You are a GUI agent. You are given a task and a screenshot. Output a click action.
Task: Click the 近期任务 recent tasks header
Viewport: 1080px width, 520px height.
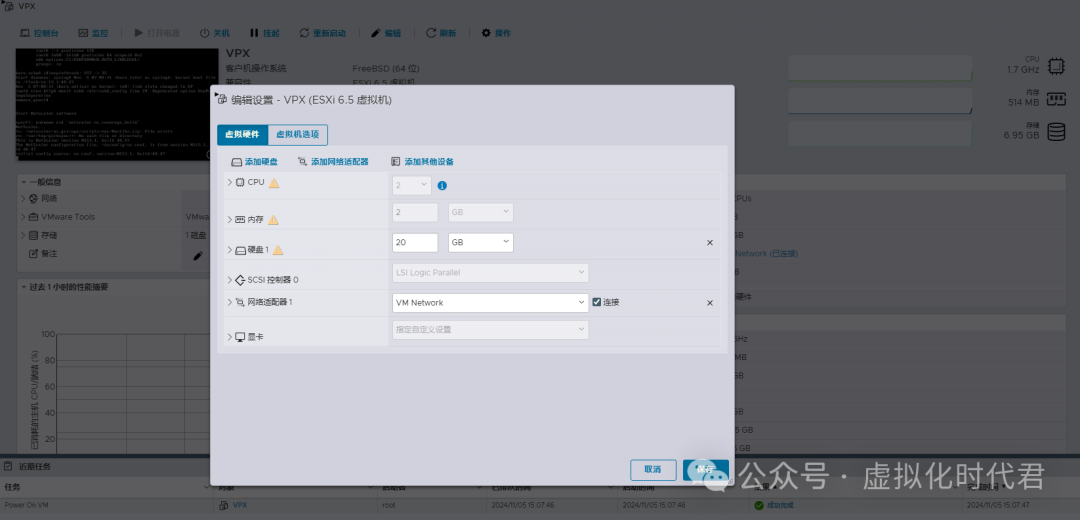pos(34,466)
